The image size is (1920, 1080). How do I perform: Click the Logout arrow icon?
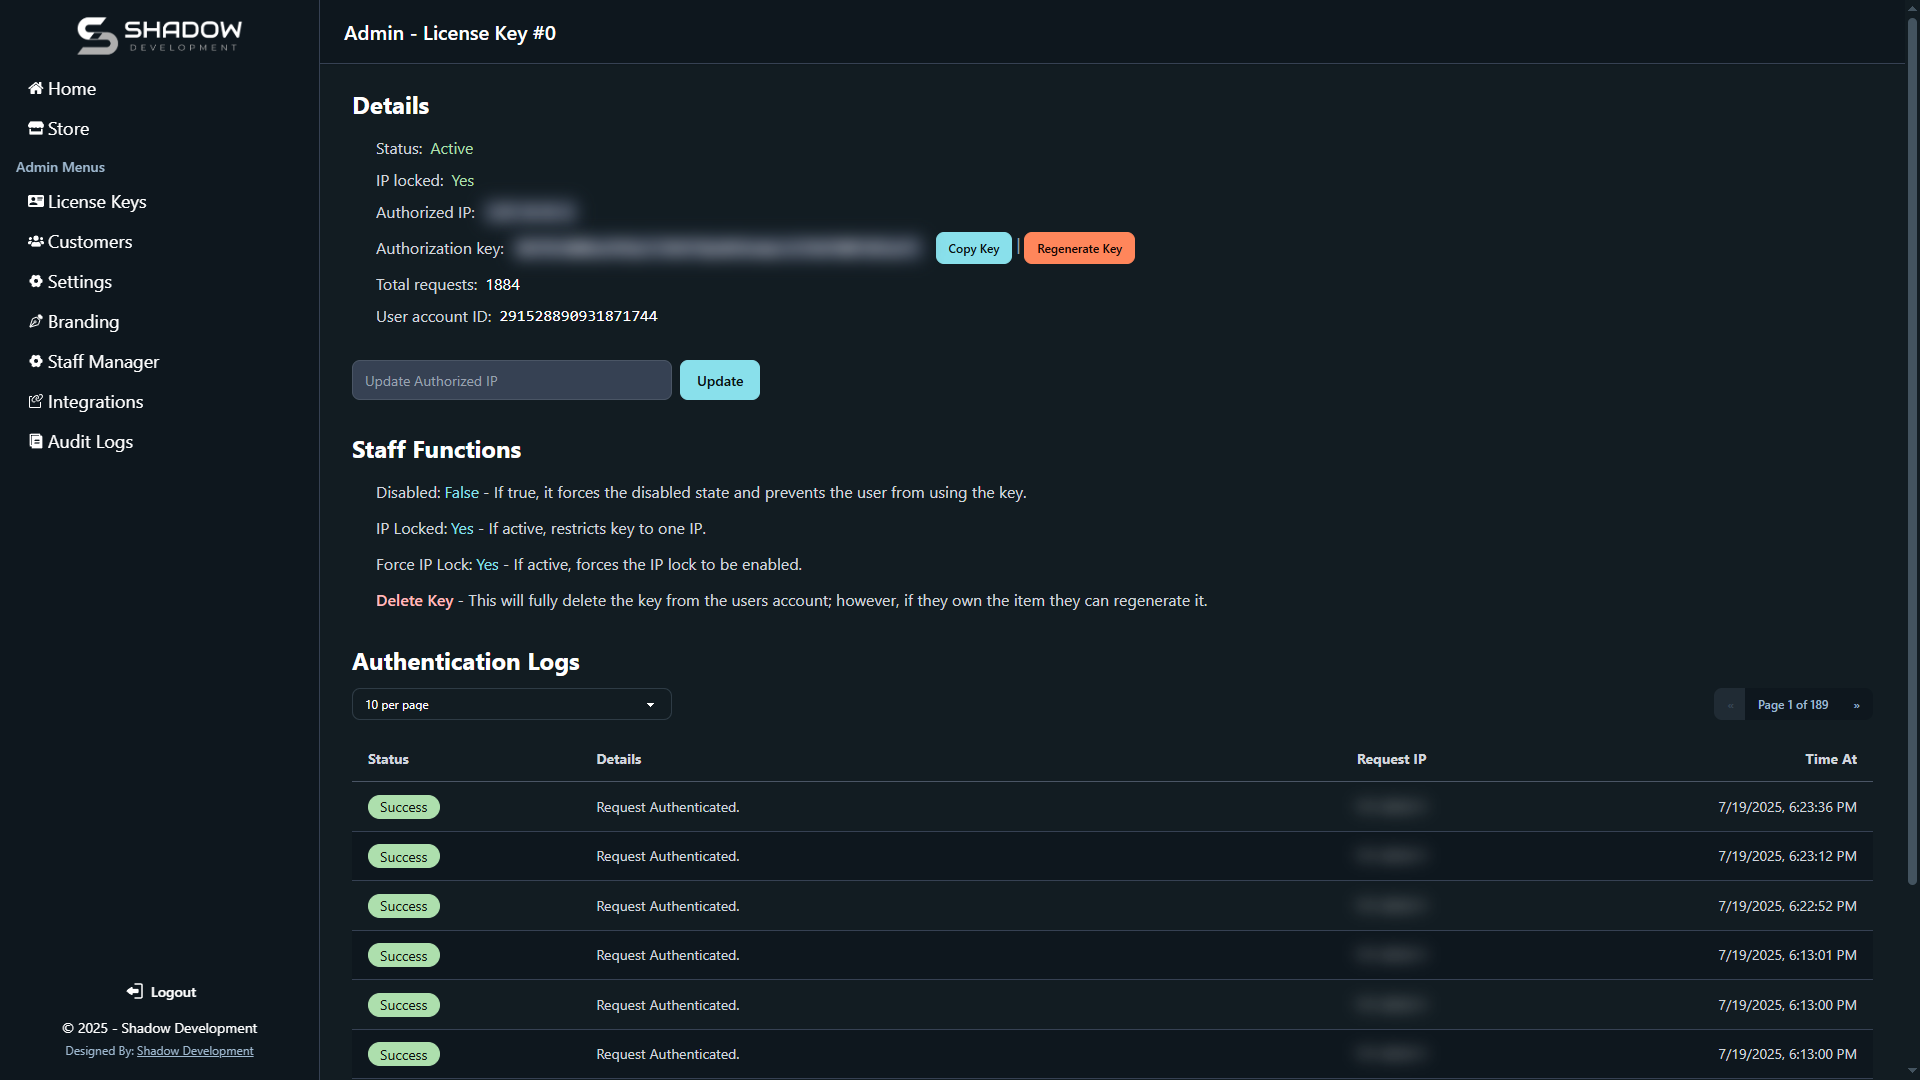click(x=135, y=992)
